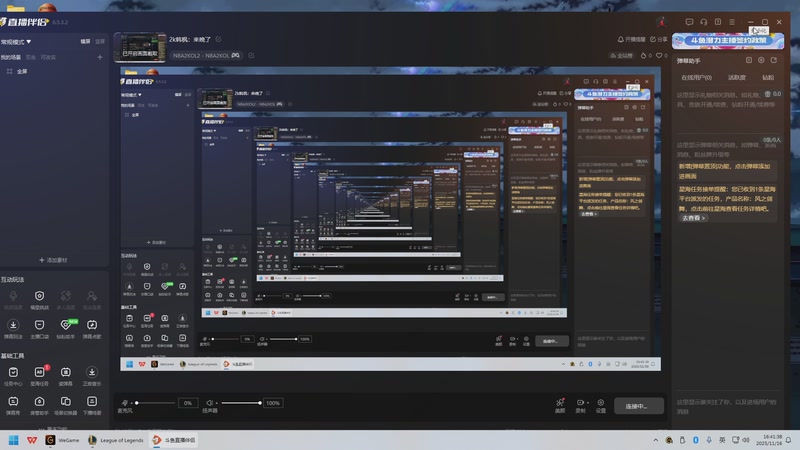The width and height of the screenshot is (800, 450).
Task: Add a new scene with plus icon
Action: (x=100, y=57)
